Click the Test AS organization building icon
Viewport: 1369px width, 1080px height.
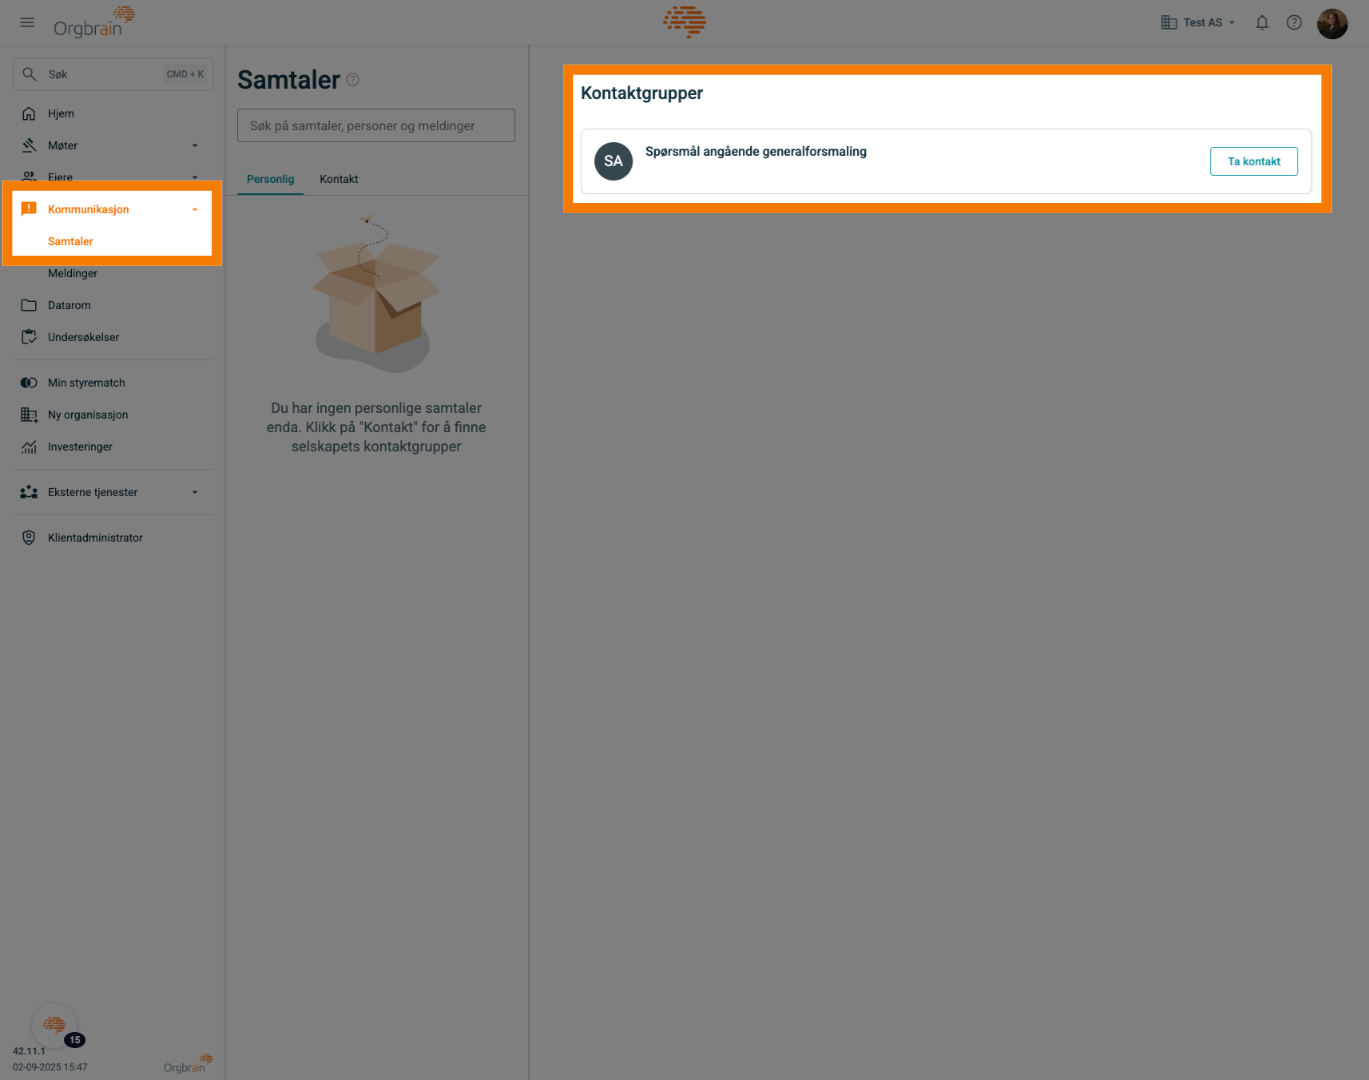click(1168, 22)
